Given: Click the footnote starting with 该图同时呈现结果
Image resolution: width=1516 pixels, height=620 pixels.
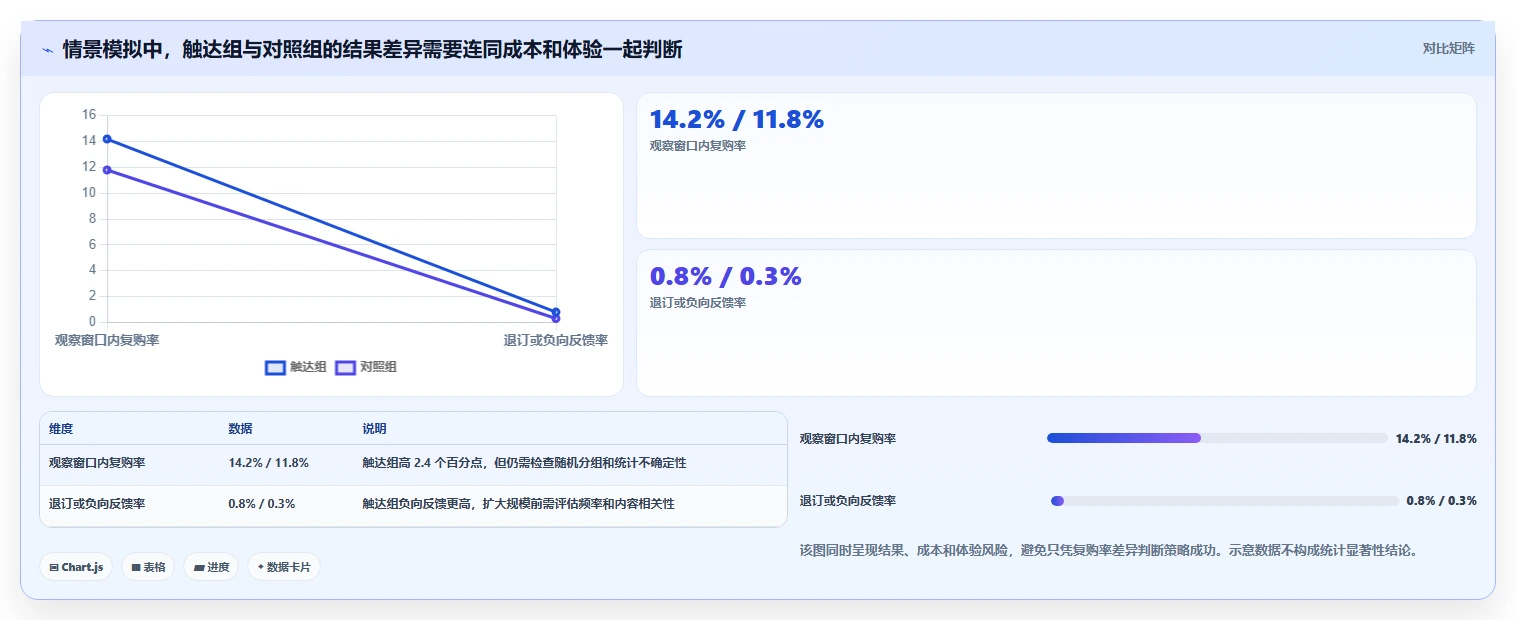Looking at the screenshot, I should tap(1108, 550).
